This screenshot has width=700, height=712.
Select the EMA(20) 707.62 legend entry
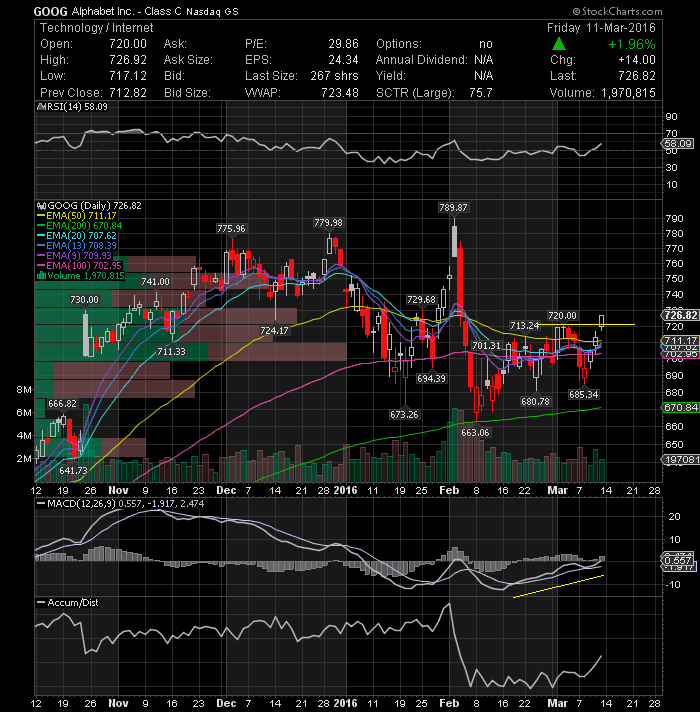(x=77, y=236)
